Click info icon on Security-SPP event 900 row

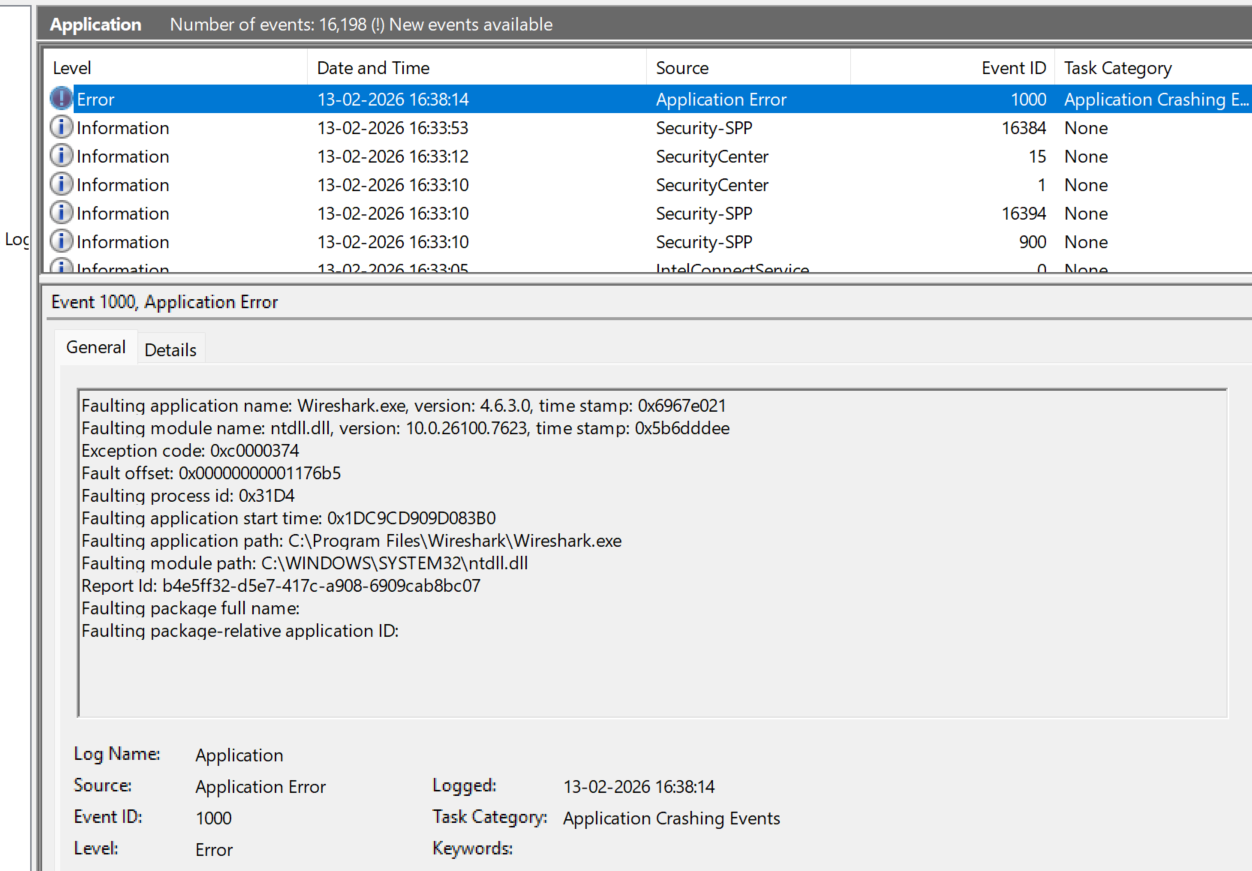pyautogui.click(x=62, y=242)
